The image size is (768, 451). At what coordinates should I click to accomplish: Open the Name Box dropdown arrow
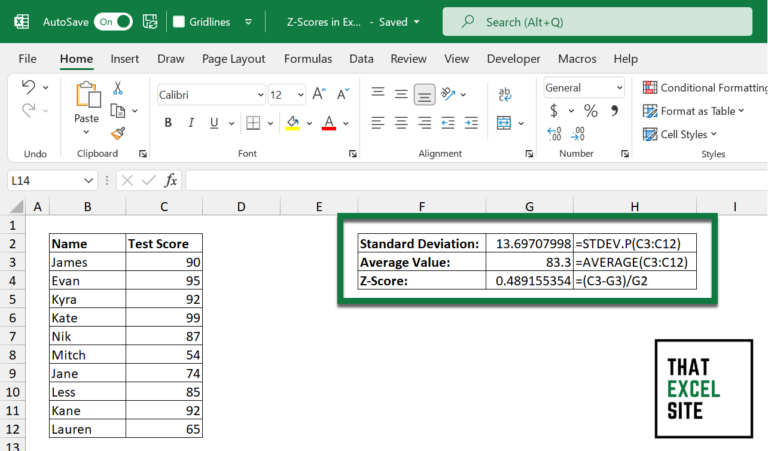[x=90, y=180]
